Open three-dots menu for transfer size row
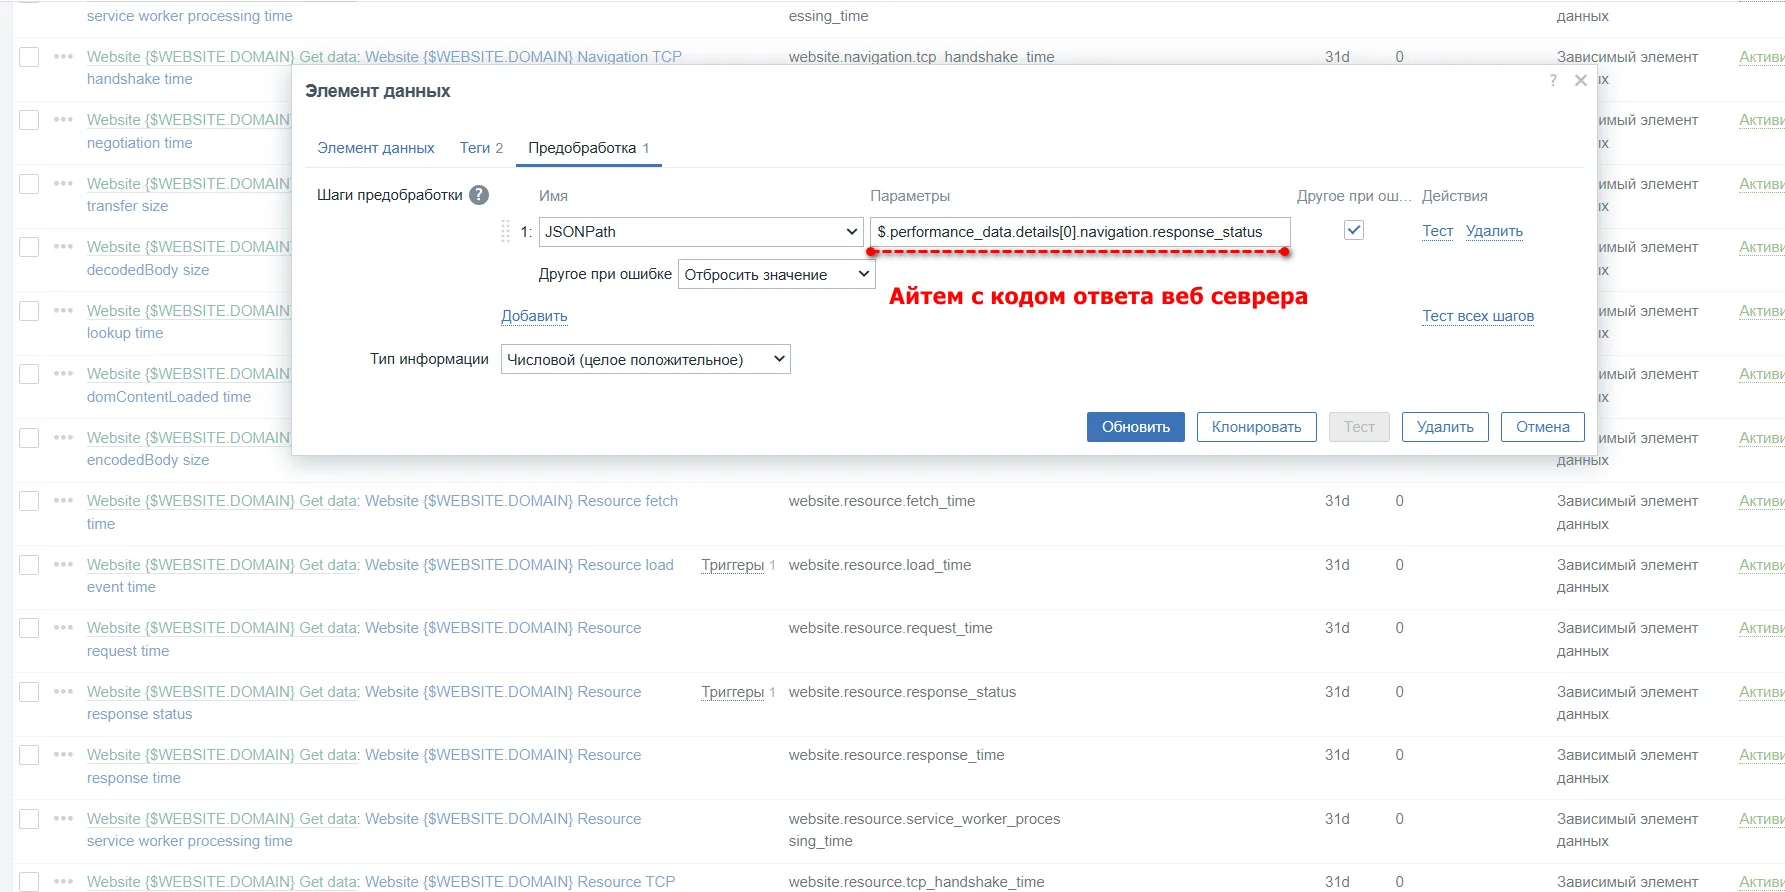The image size is (1785, 892). pyautogui.click(x=64, y=183)
